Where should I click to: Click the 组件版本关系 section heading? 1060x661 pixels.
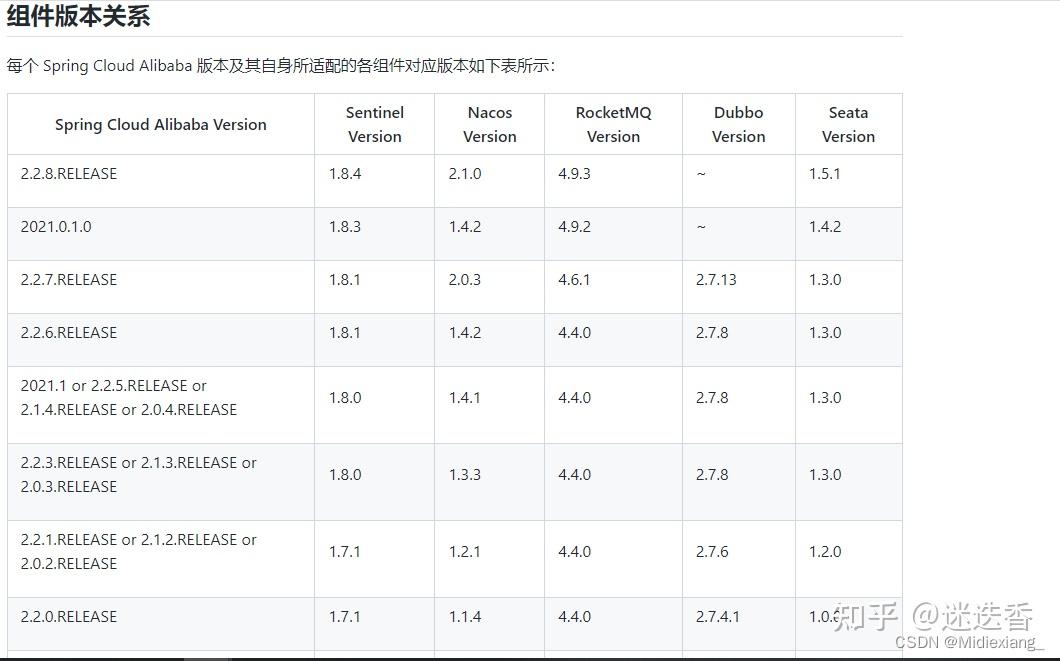(x=78, y=16)
